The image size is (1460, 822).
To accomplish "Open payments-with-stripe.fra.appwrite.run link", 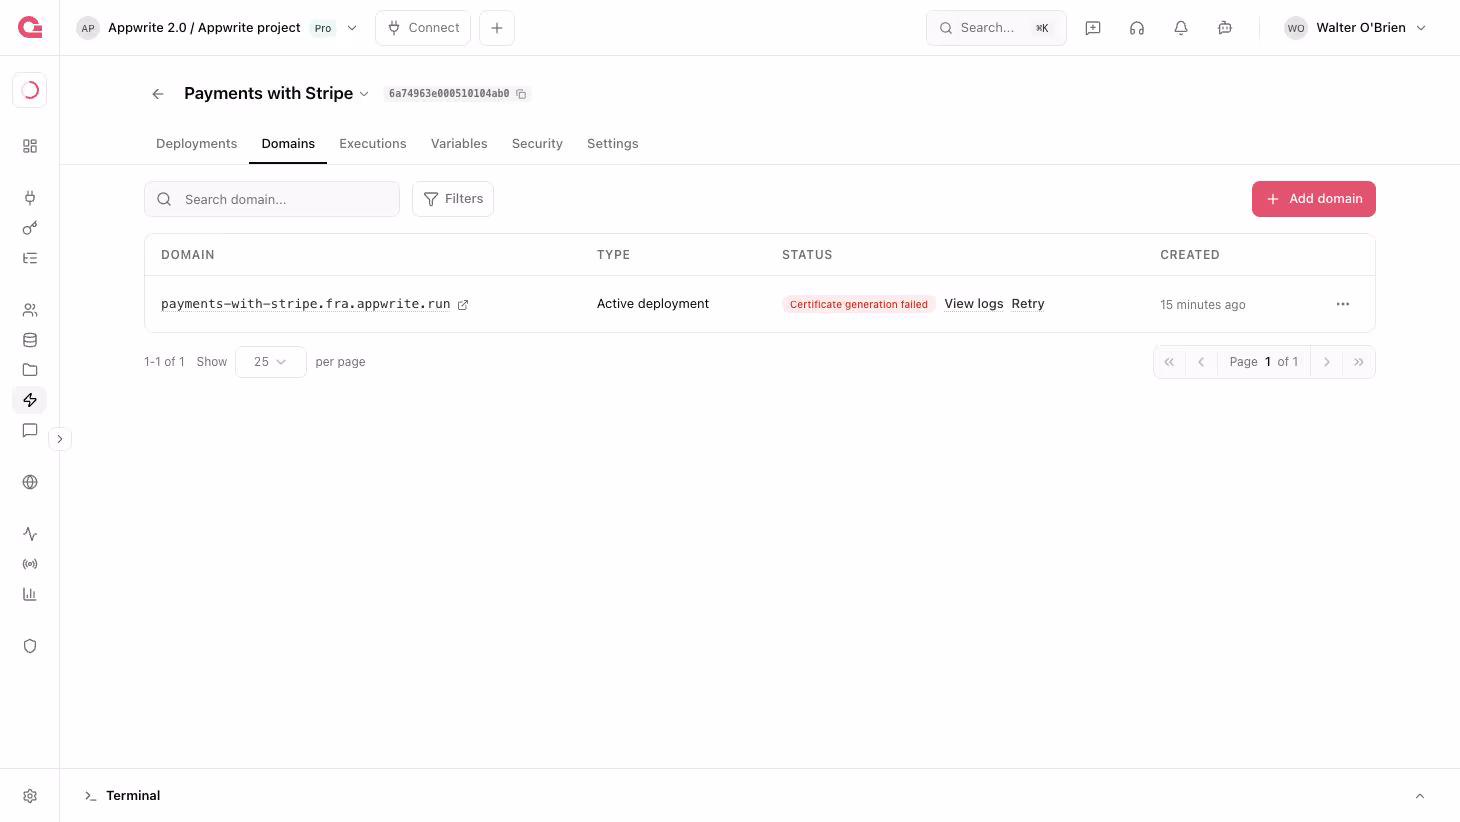I will click(306, 304).
